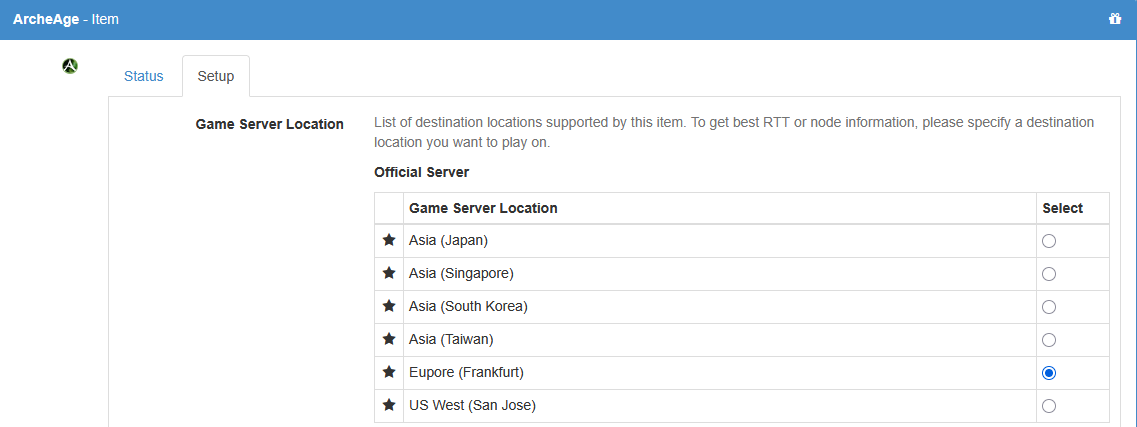
Task: Click the Asia (Taiwan) location text
Action: tap(451, 339)
